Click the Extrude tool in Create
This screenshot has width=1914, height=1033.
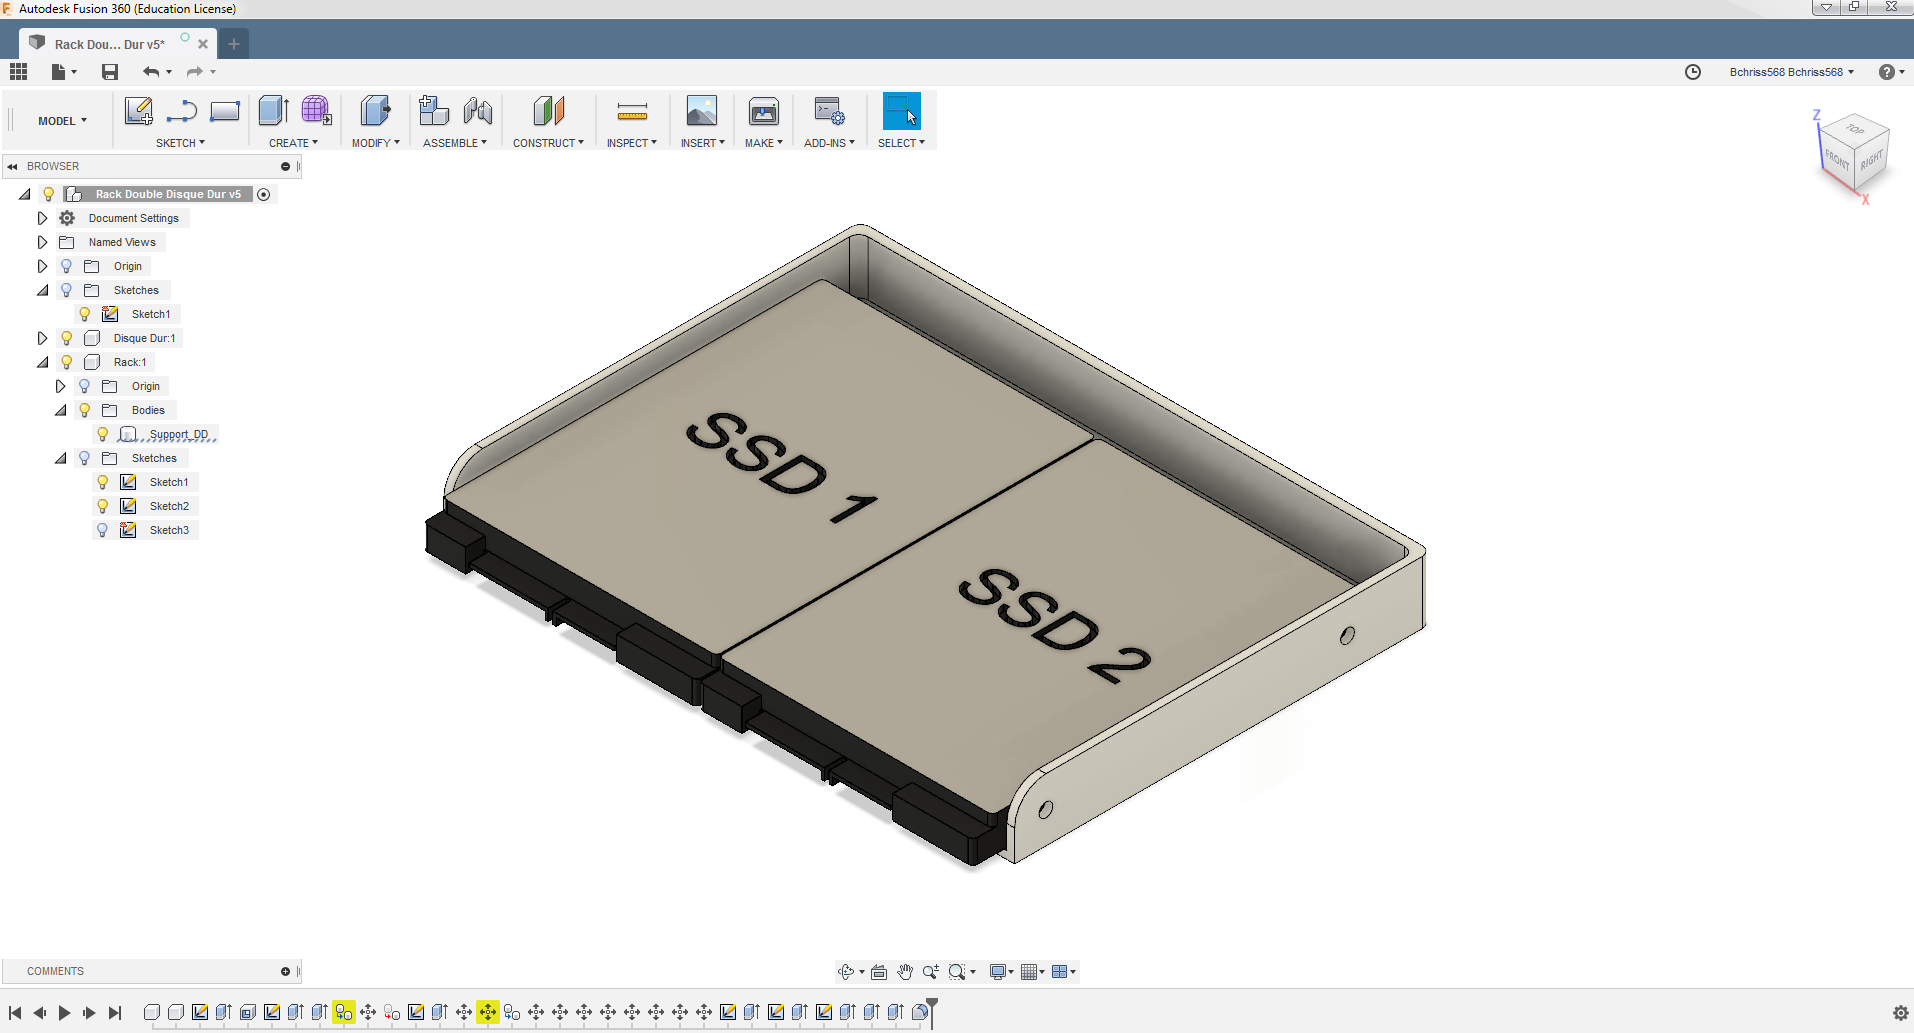point(273,111)
